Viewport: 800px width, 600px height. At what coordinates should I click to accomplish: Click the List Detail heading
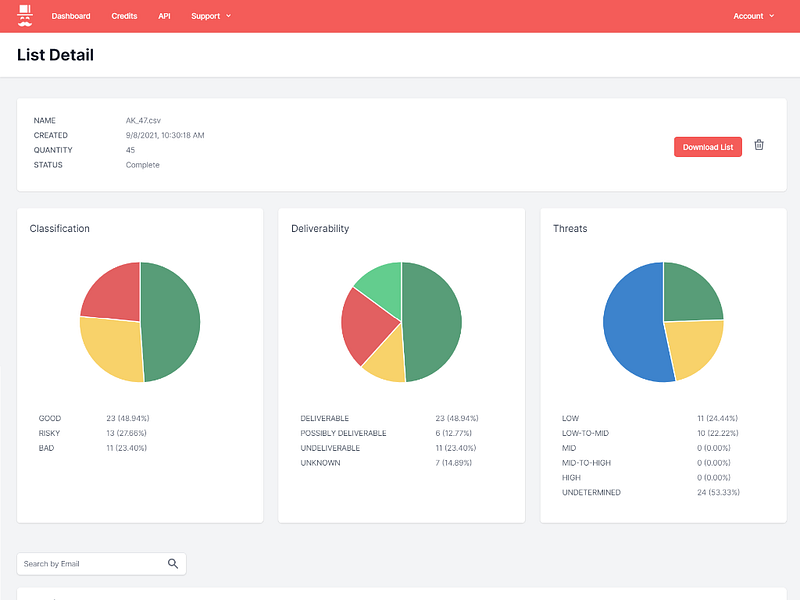pyautogui.click(x=55, y=55)
